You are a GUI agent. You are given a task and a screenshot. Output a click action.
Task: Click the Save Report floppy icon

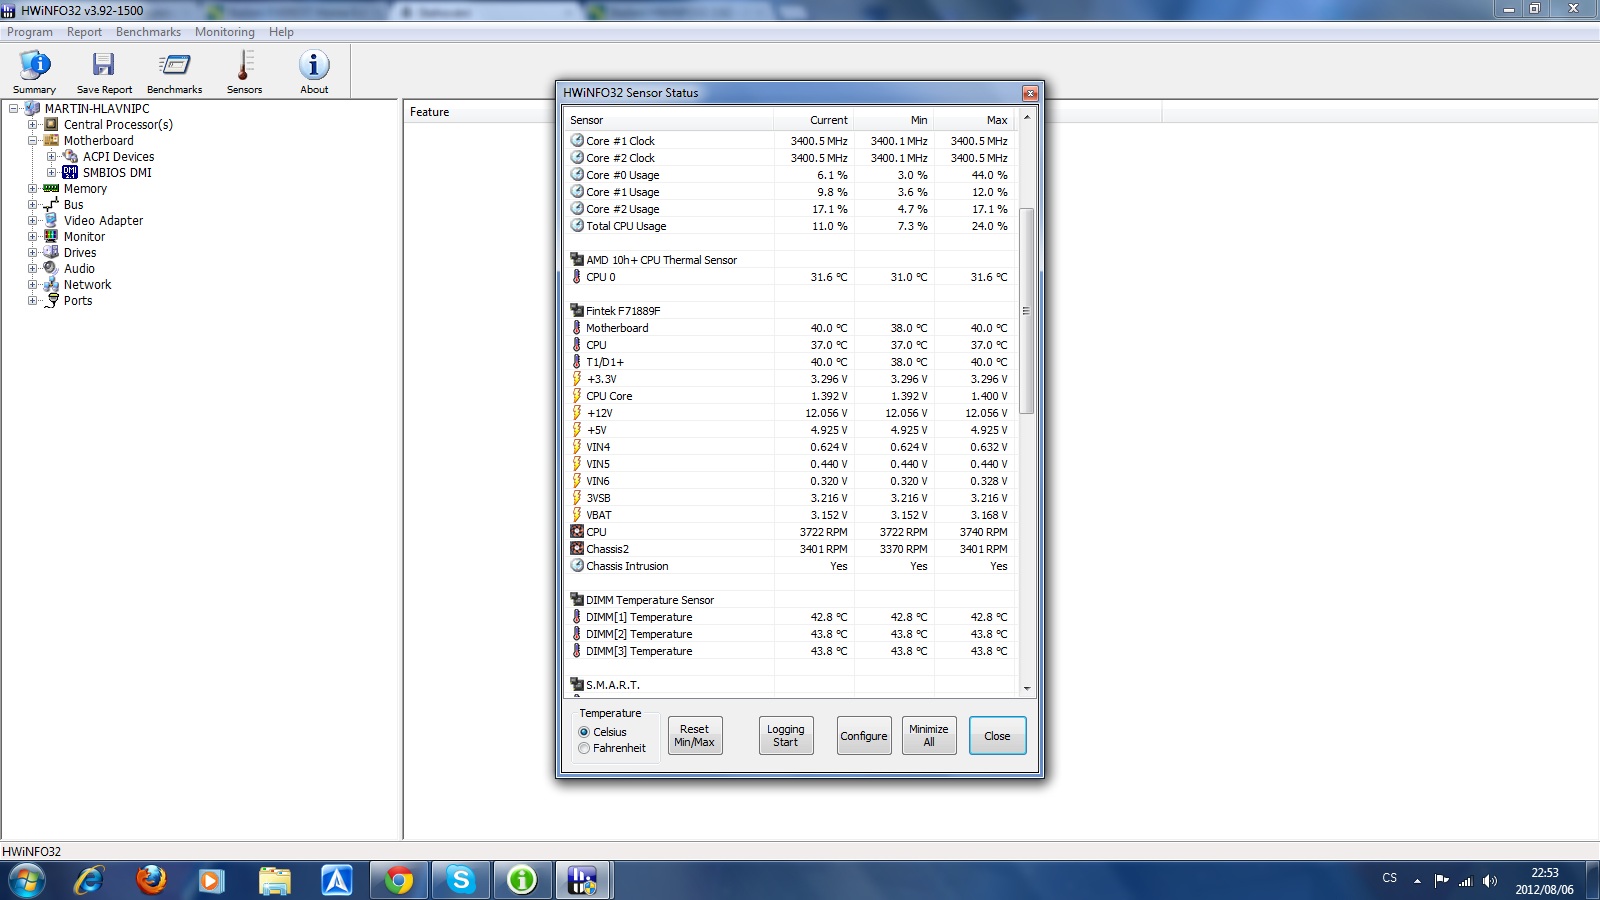pos(104,65)
